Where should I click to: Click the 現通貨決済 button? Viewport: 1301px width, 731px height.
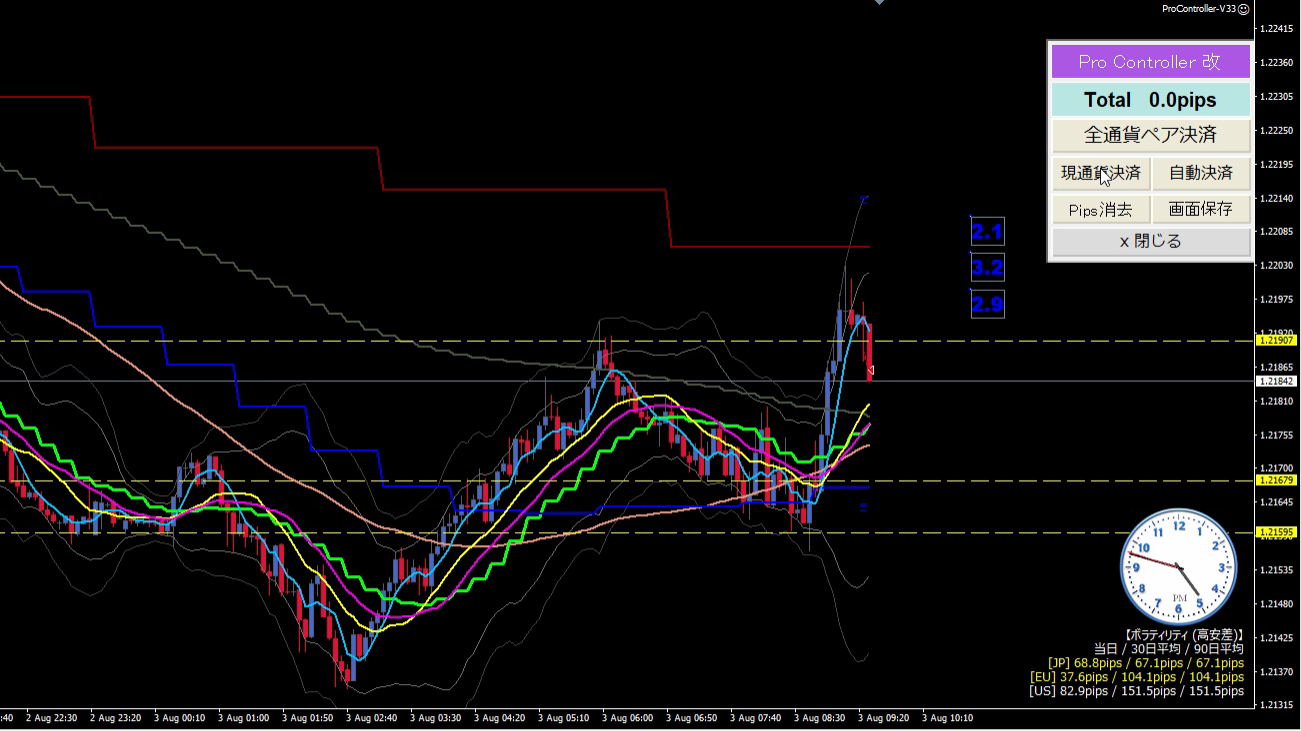(1101, 173)
